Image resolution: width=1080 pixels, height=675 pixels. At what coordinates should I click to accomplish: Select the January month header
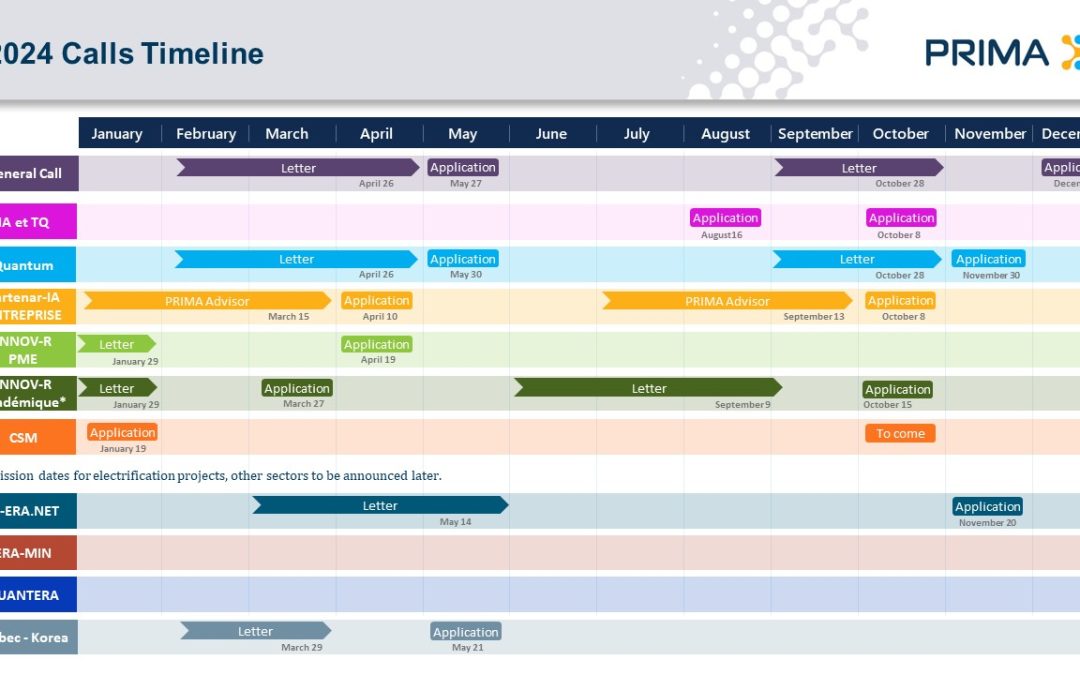tap(117, 133)
